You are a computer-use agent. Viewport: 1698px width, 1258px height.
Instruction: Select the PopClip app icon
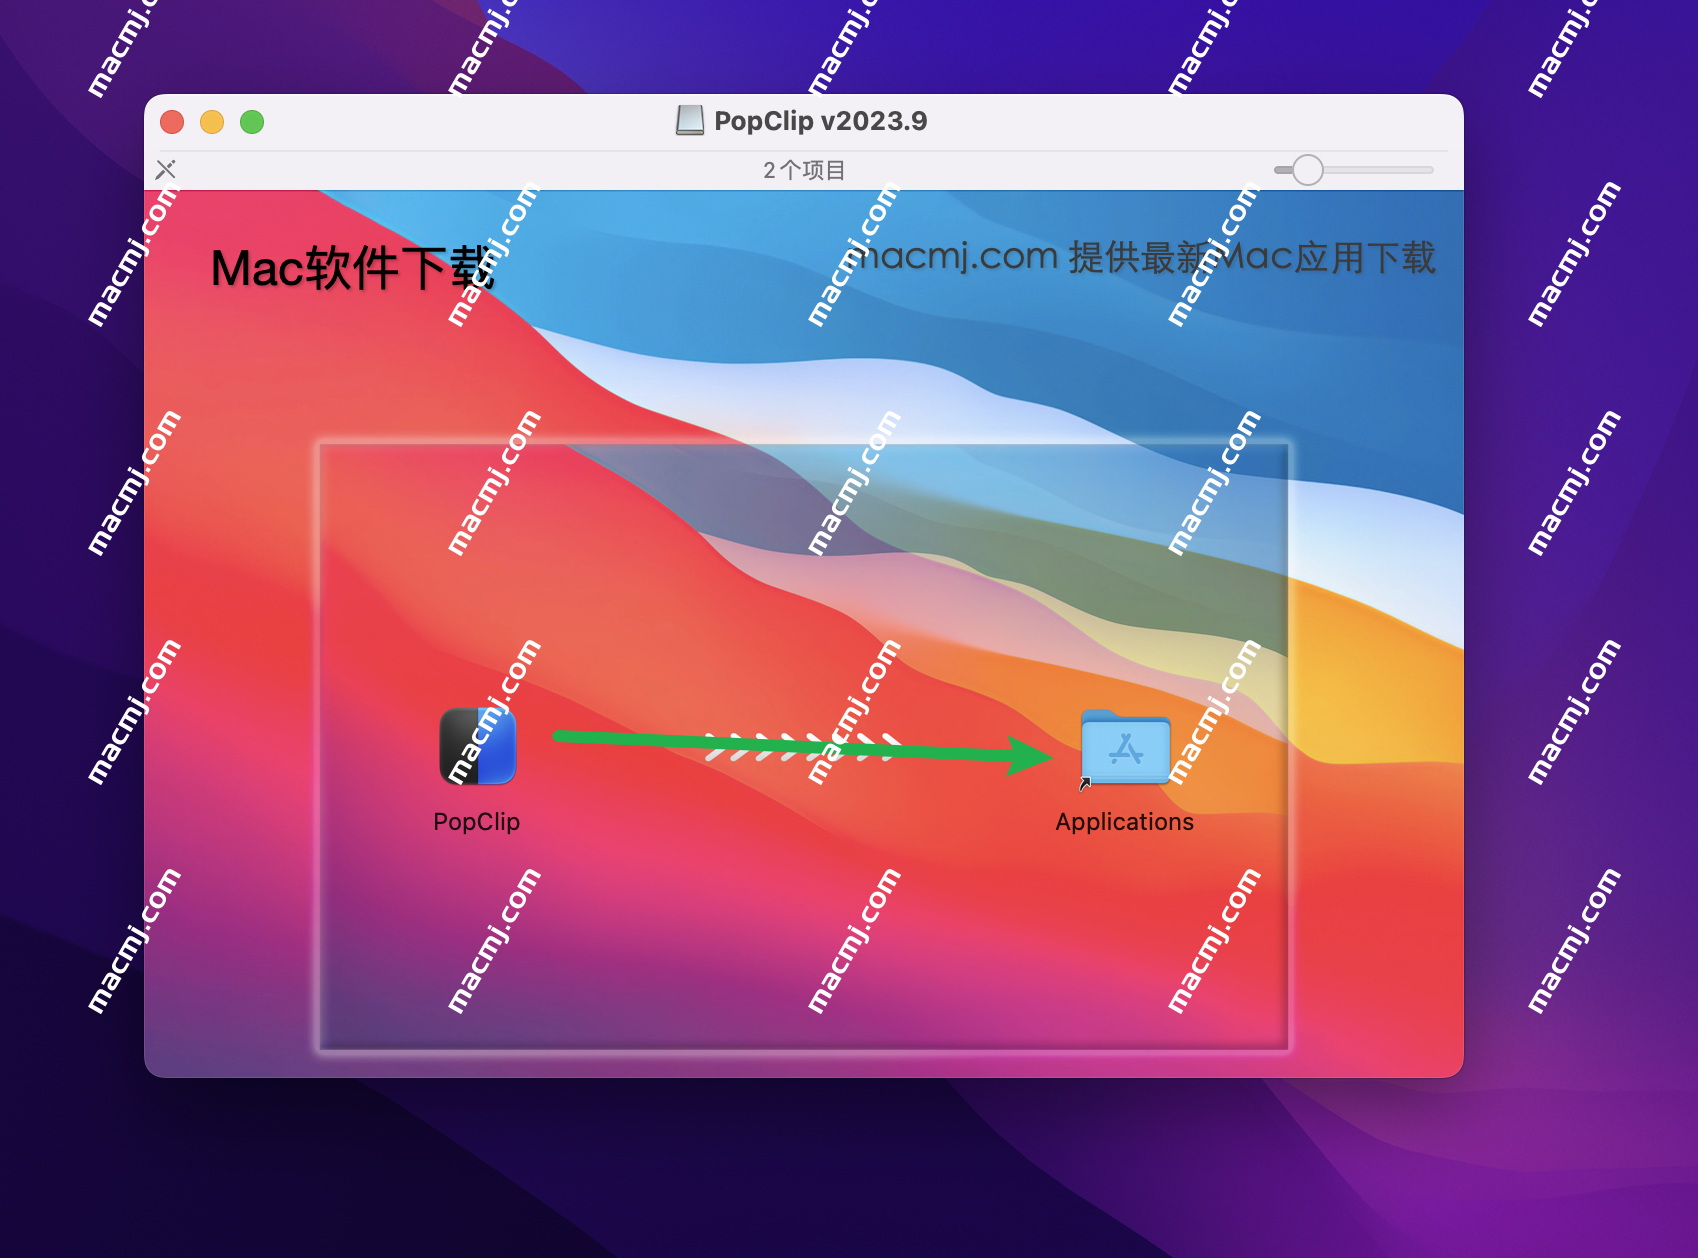pos(478,747)
